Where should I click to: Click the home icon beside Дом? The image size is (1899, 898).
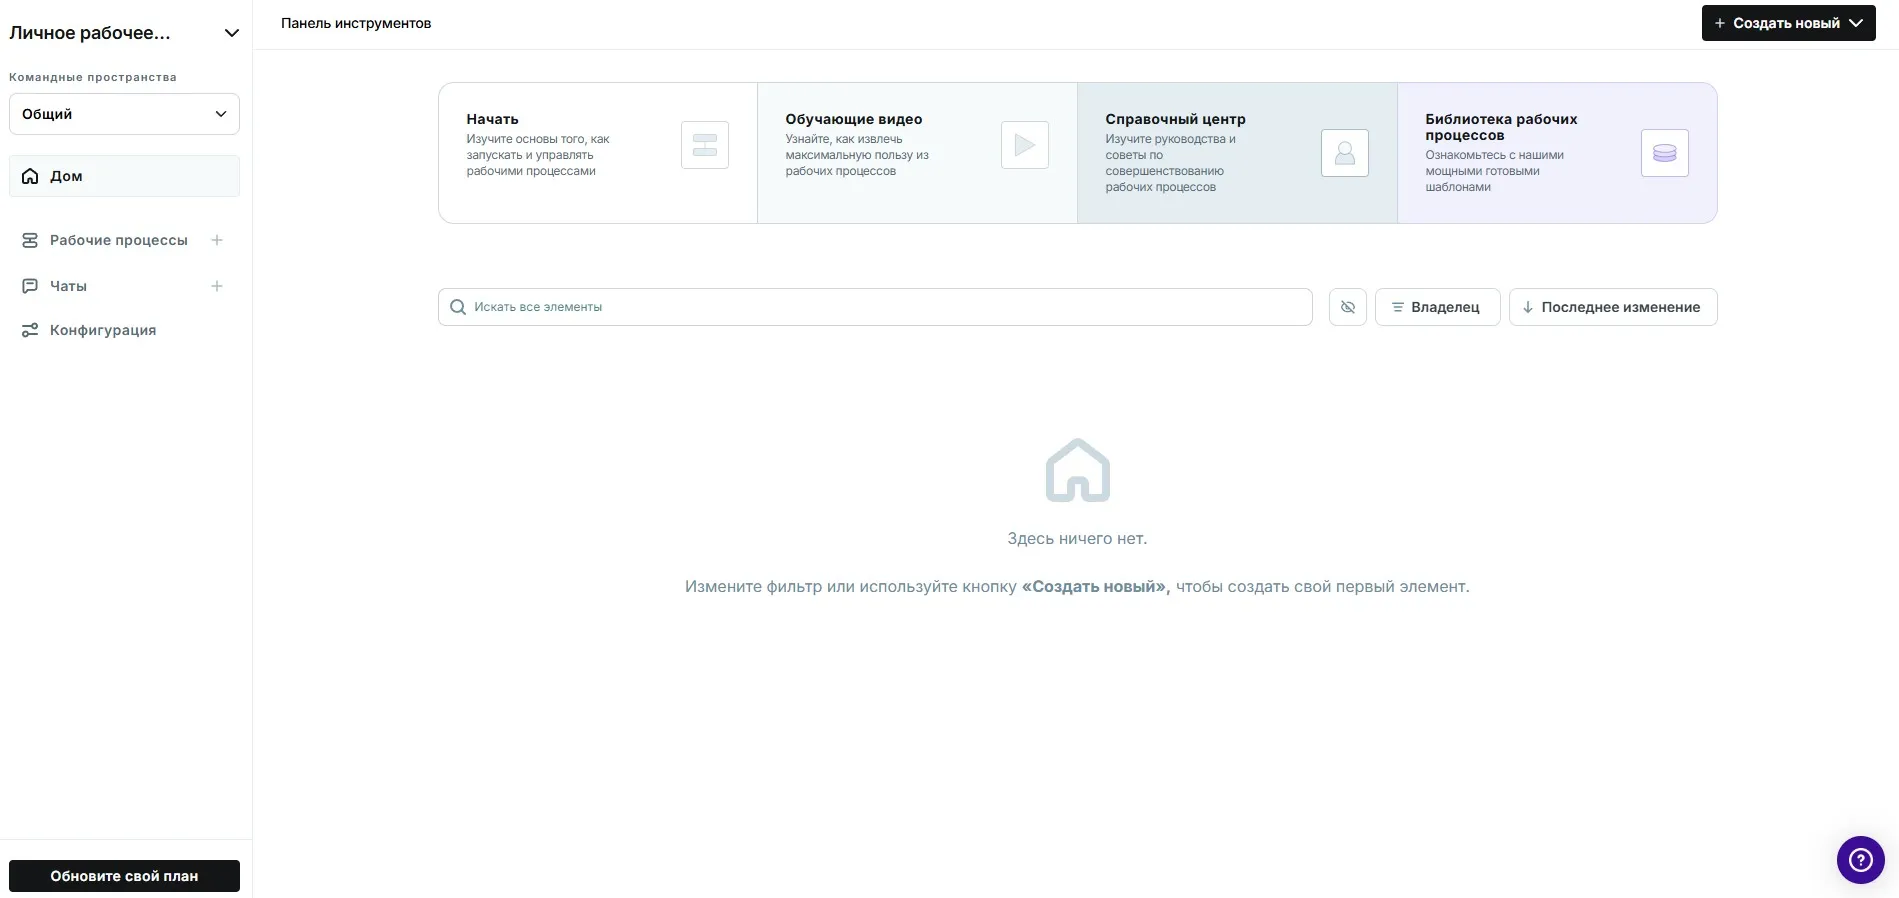(30, 176)
